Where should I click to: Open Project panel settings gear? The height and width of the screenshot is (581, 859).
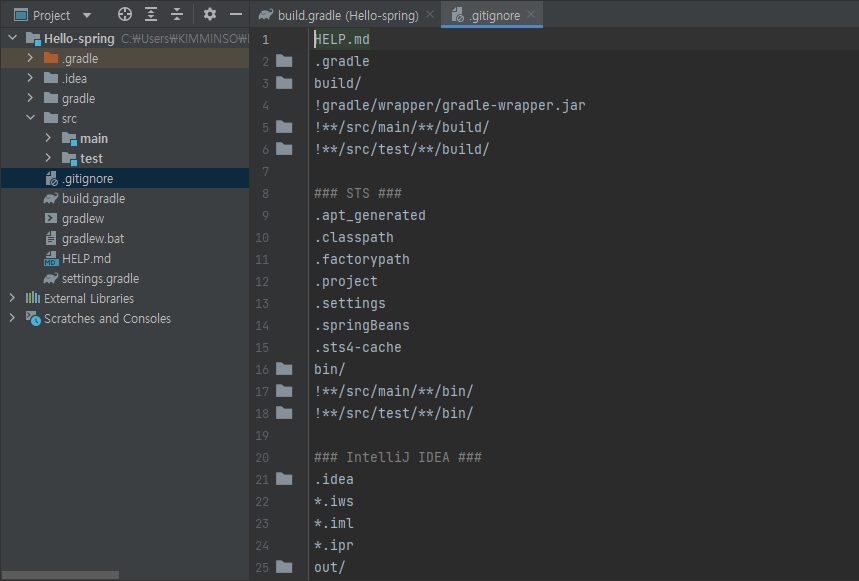209,15
